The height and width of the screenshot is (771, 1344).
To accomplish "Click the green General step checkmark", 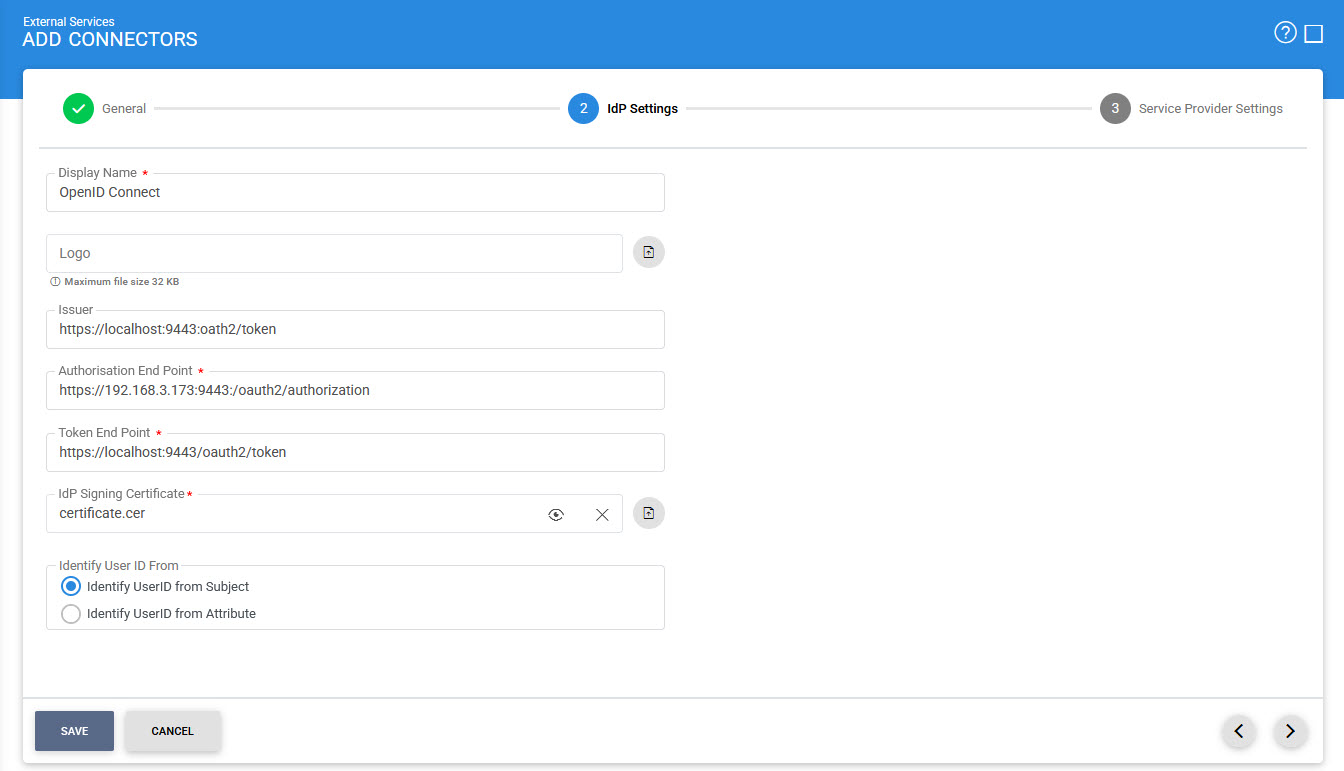I will click(x=78, y=108).
